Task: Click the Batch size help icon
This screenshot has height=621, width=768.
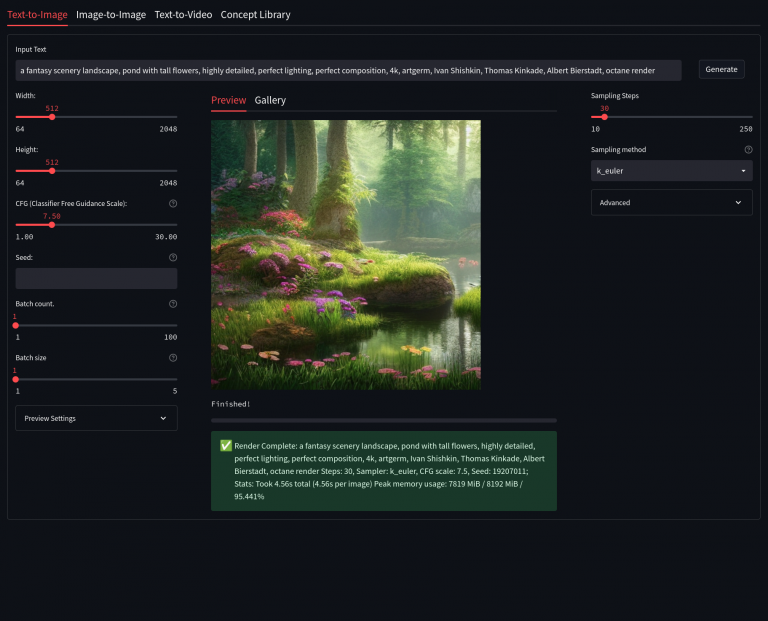Action: tap(173, 357)
